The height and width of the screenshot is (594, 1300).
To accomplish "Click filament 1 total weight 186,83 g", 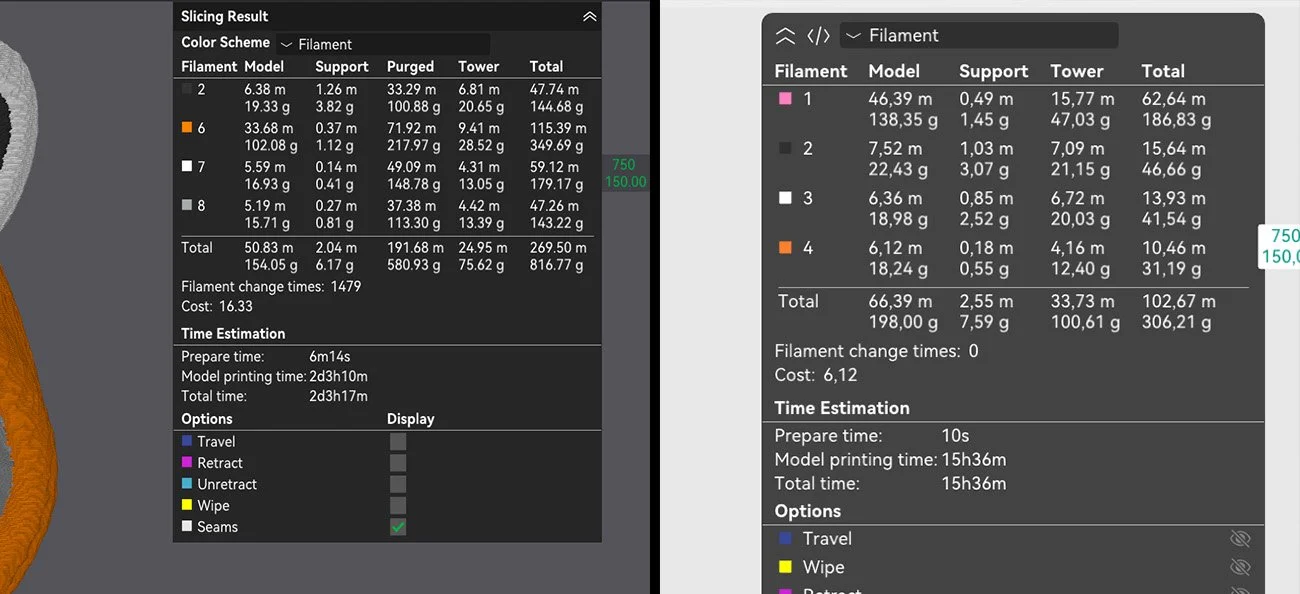I will (x=1177, y=120).
